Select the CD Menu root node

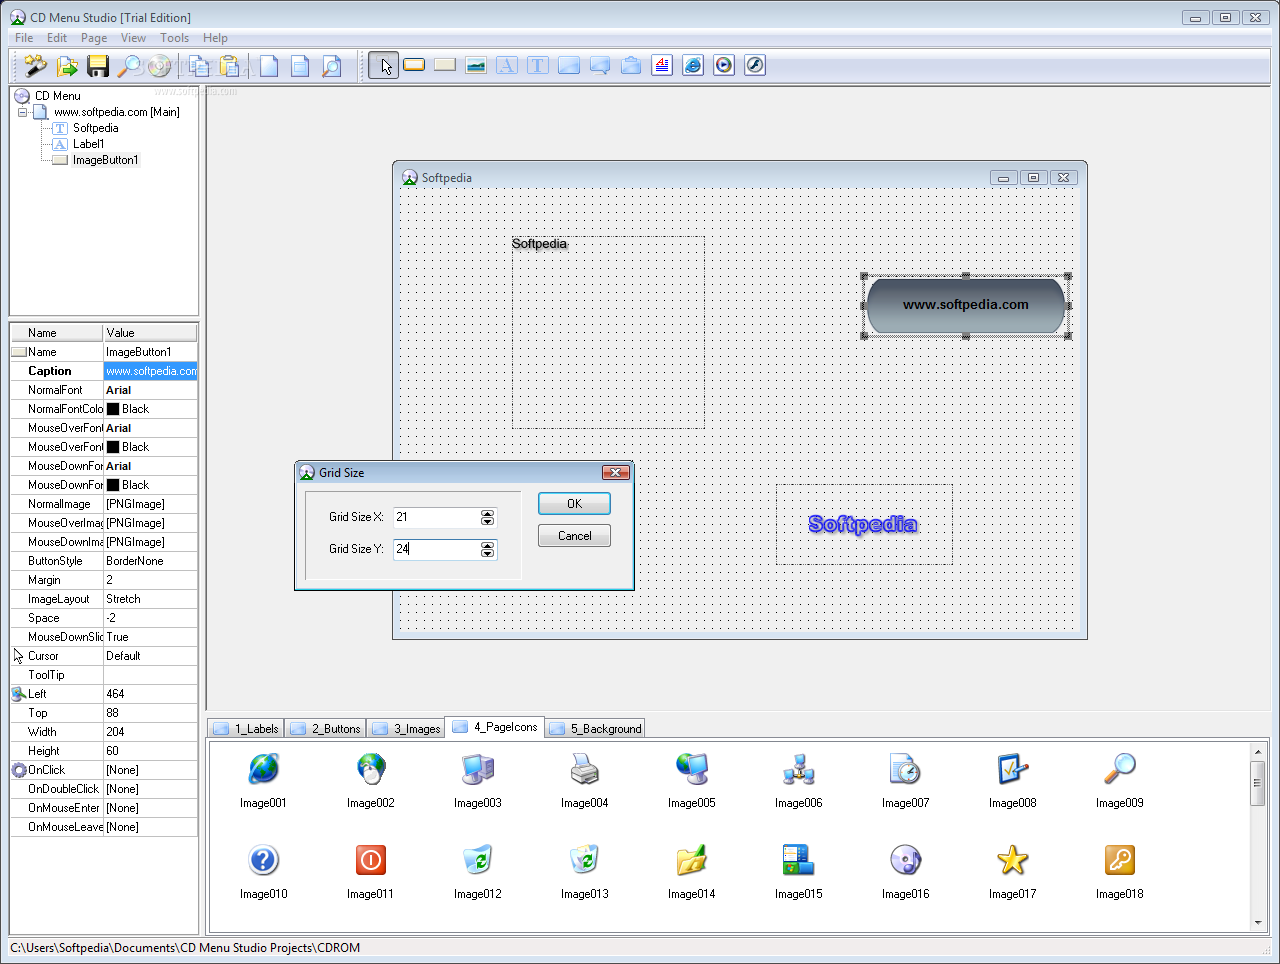(x=57, y=96)
